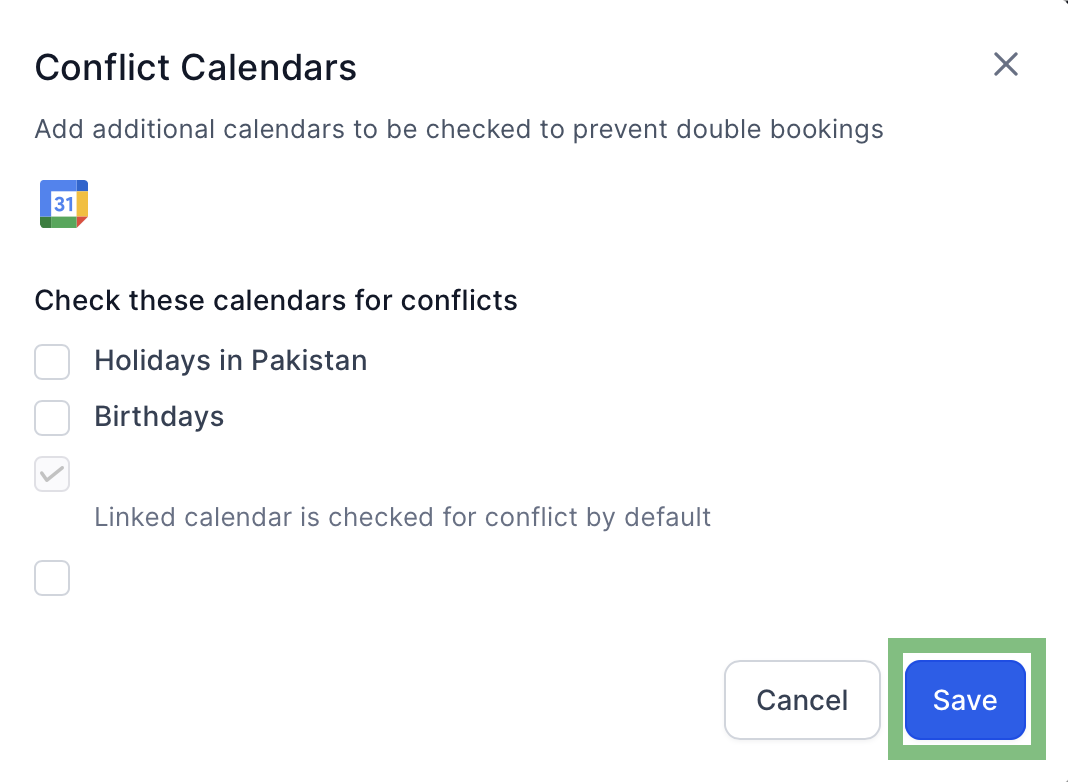
Task: Click the white Cancel button
Action: 802,700
